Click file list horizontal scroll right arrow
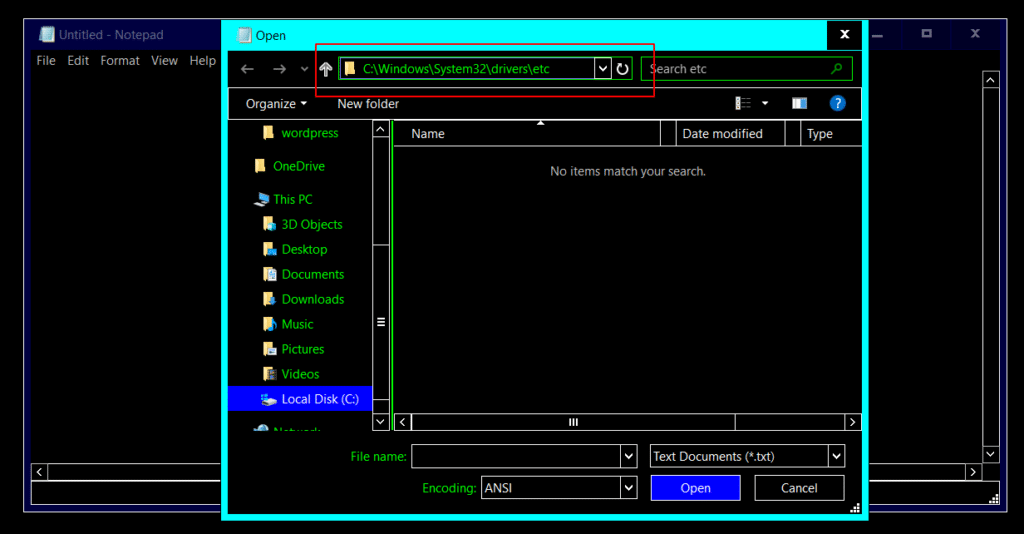1024x534 pixels. (852, 422)
